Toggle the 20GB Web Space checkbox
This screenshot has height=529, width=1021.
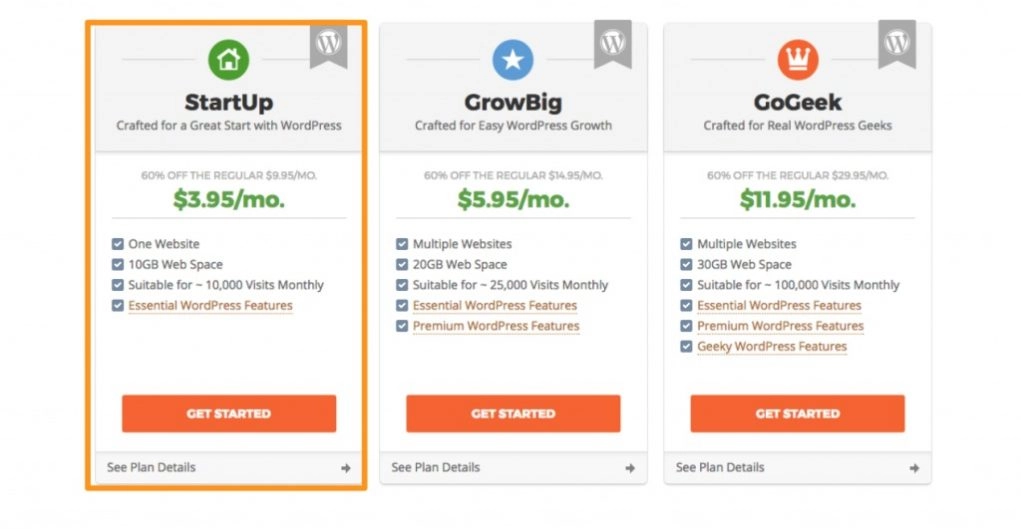point(402,264)
